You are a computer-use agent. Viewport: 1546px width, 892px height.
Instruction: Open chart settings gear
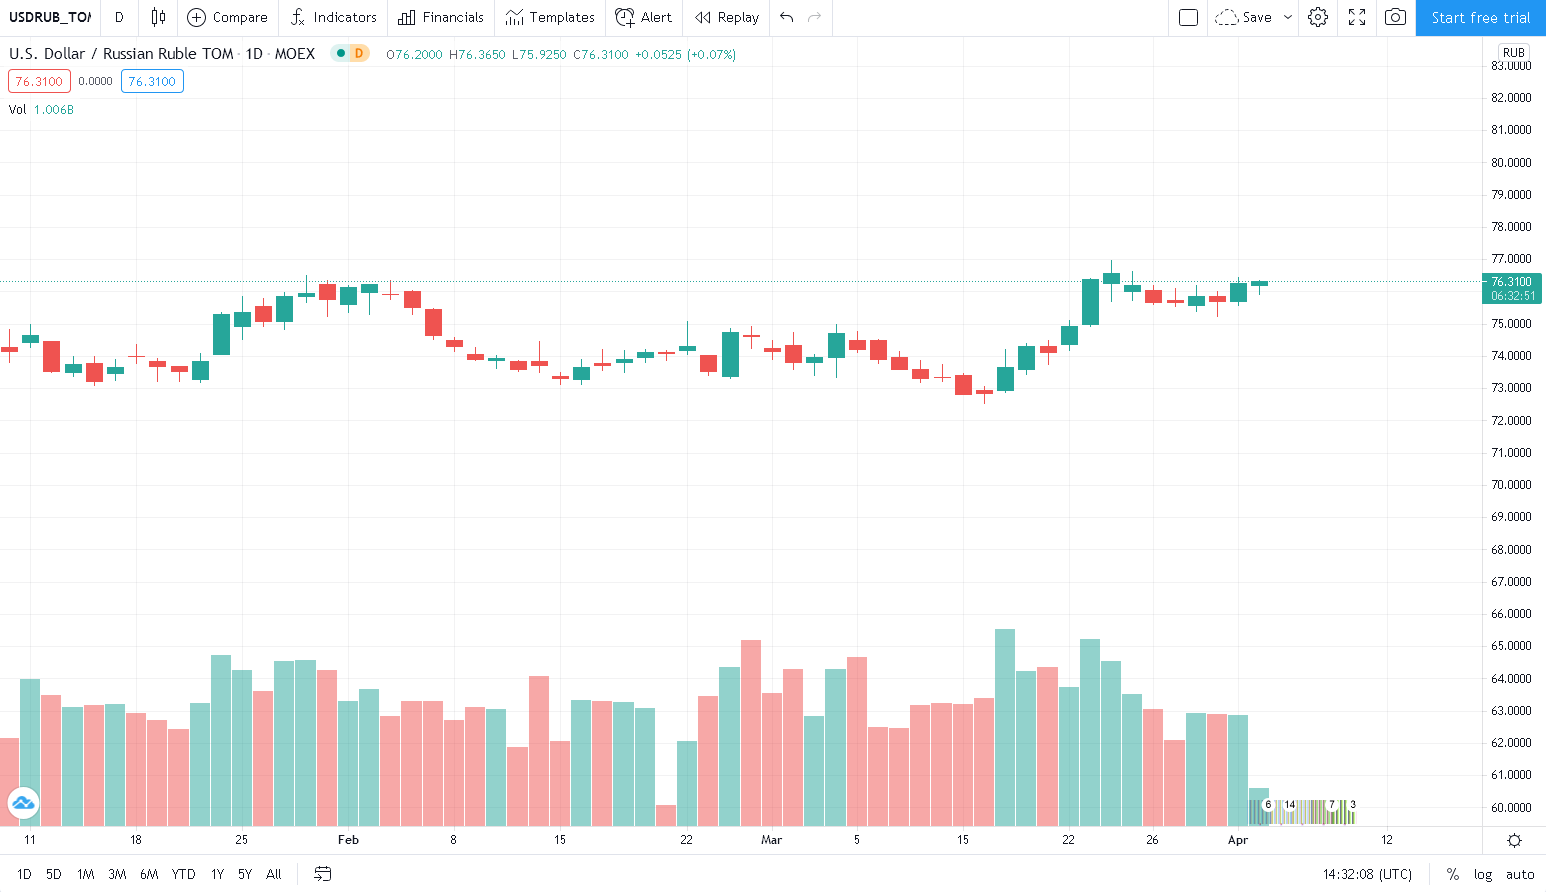[x=1318, y=17]
